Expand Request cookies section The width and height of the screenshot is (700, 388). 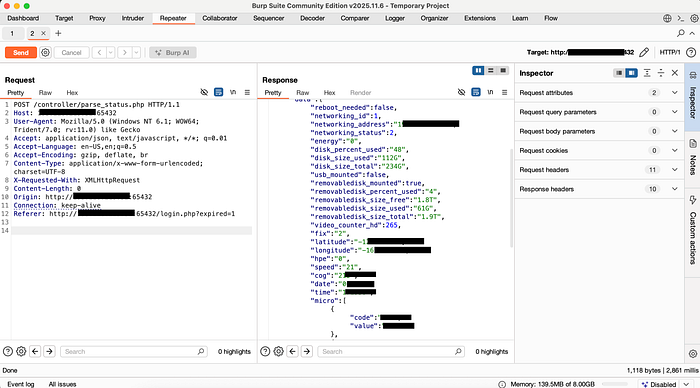[675, 150]
